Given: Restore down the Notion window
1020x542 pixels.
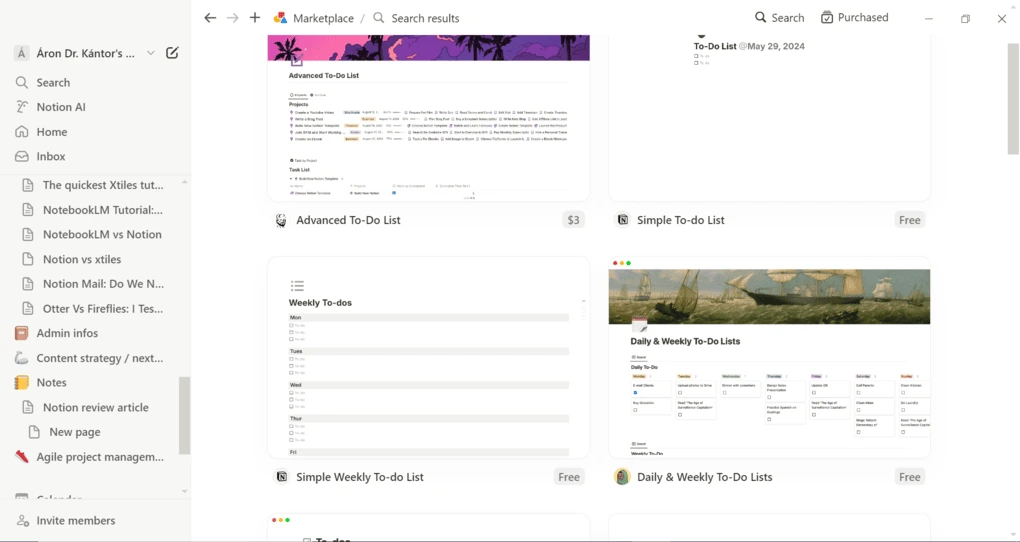Looking at the screenshot, I should (x=965, y=19).
